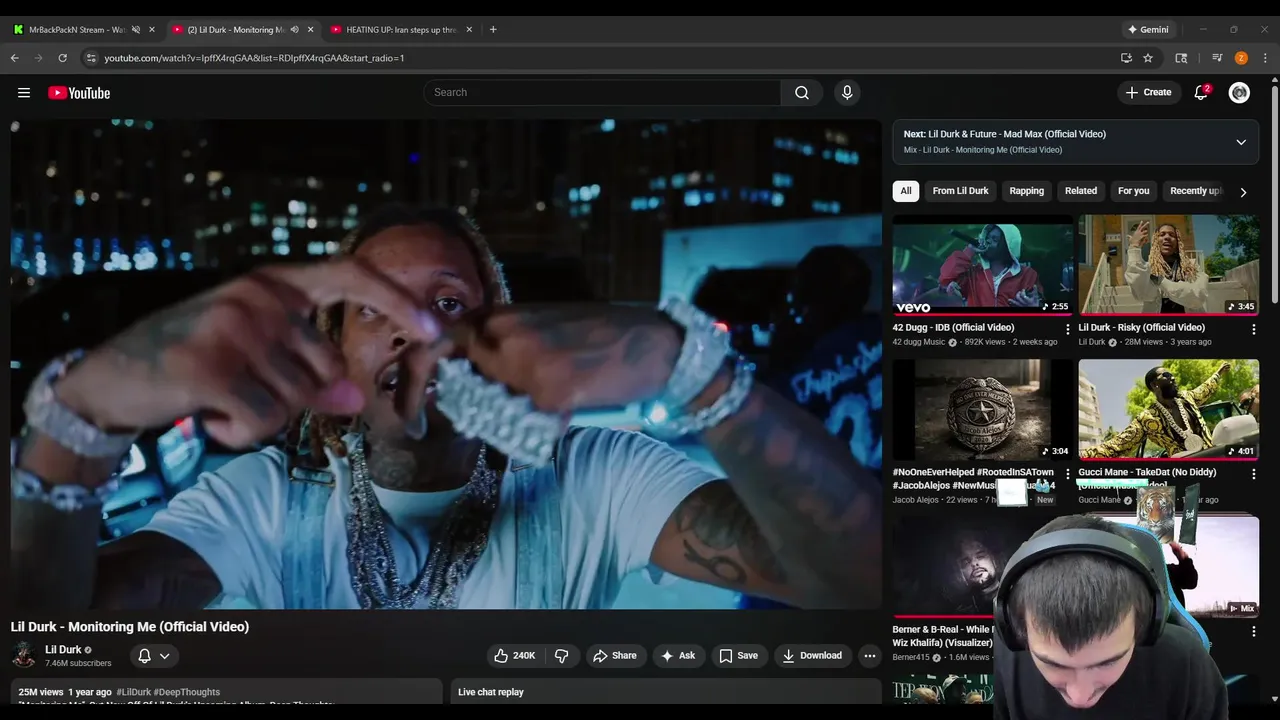This screenshot has height=720, width=1280.
Task: Open the YouTube notifications bell
Action: pos(1201,92)
